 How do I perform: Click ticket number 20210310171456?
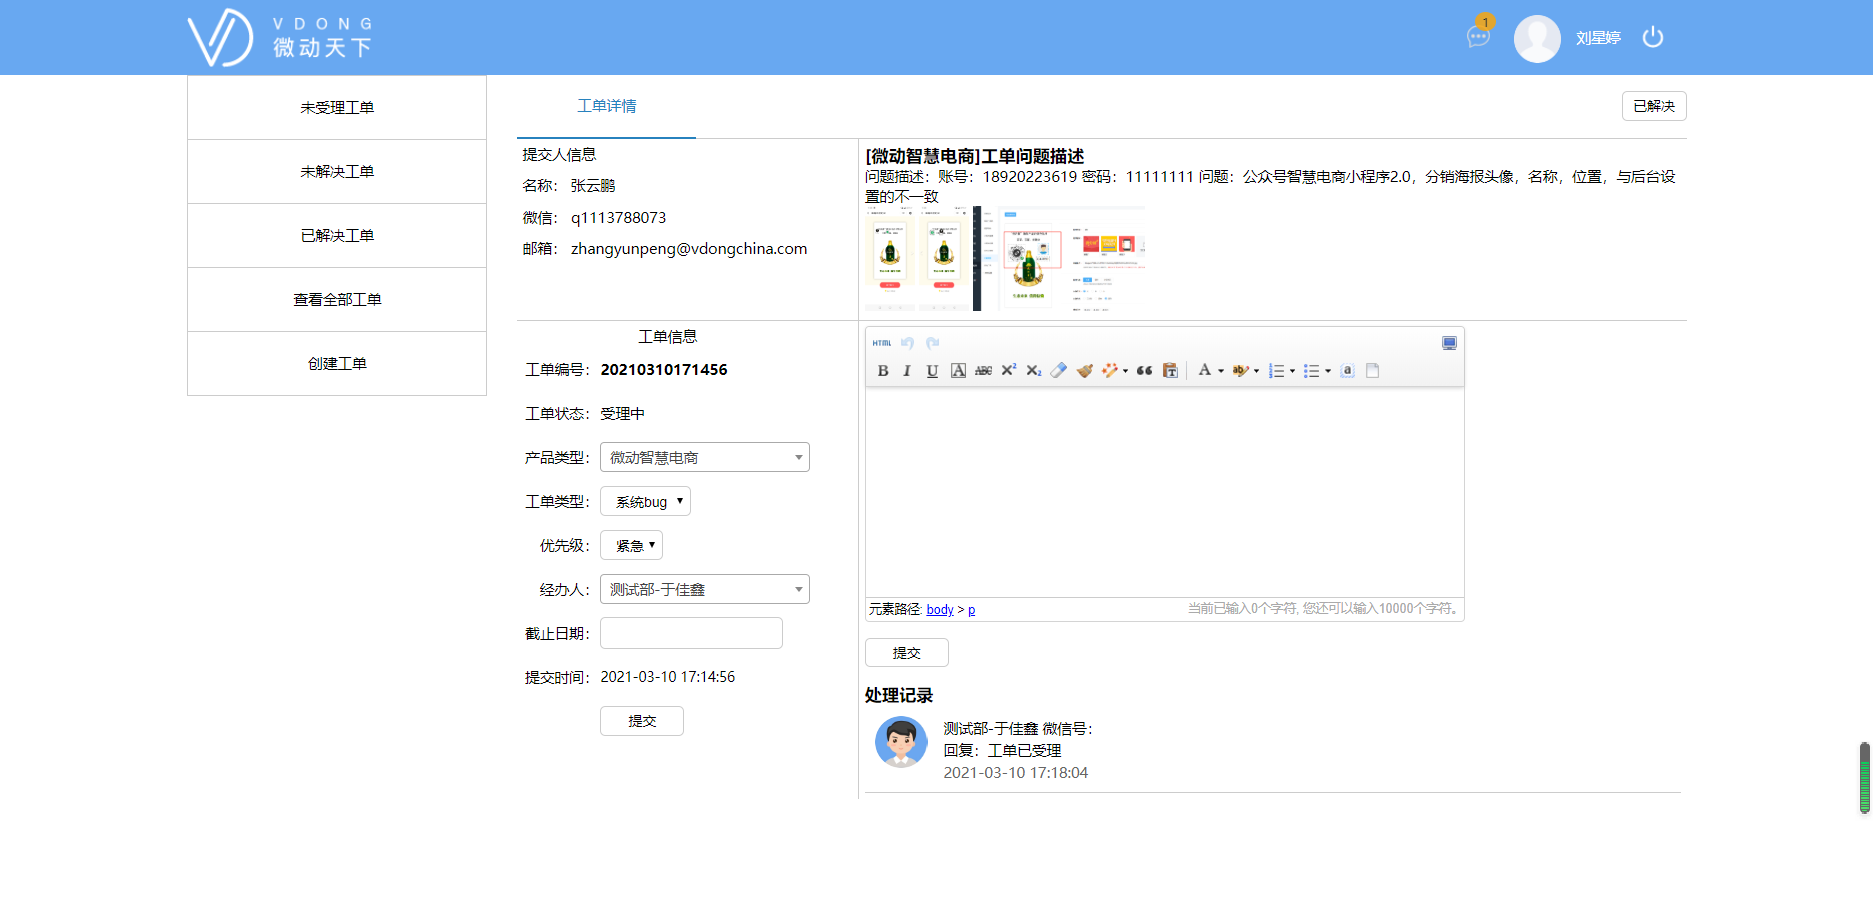(x=664, y=369)
